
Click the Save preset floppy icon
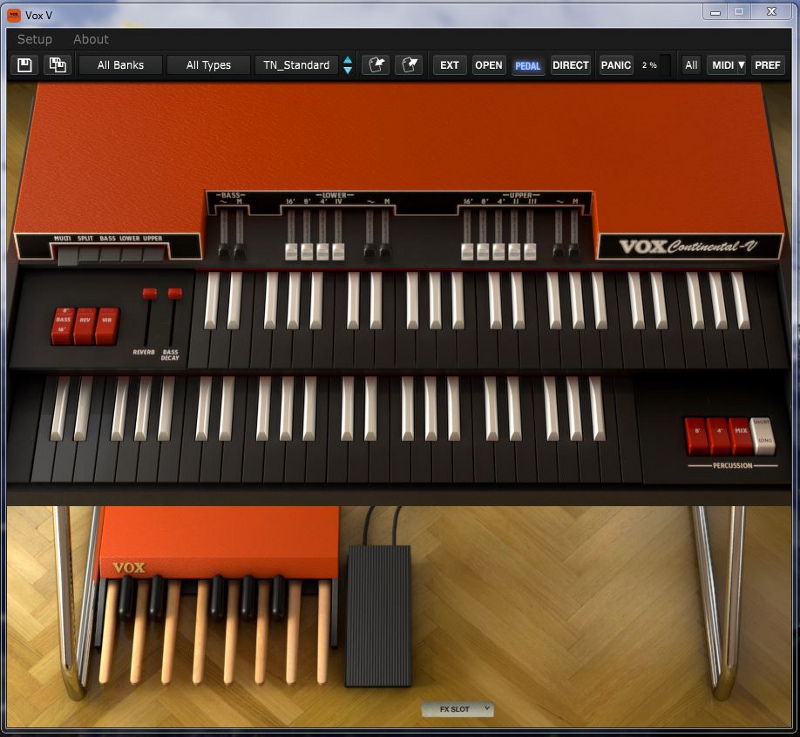(x=24, y=65)
